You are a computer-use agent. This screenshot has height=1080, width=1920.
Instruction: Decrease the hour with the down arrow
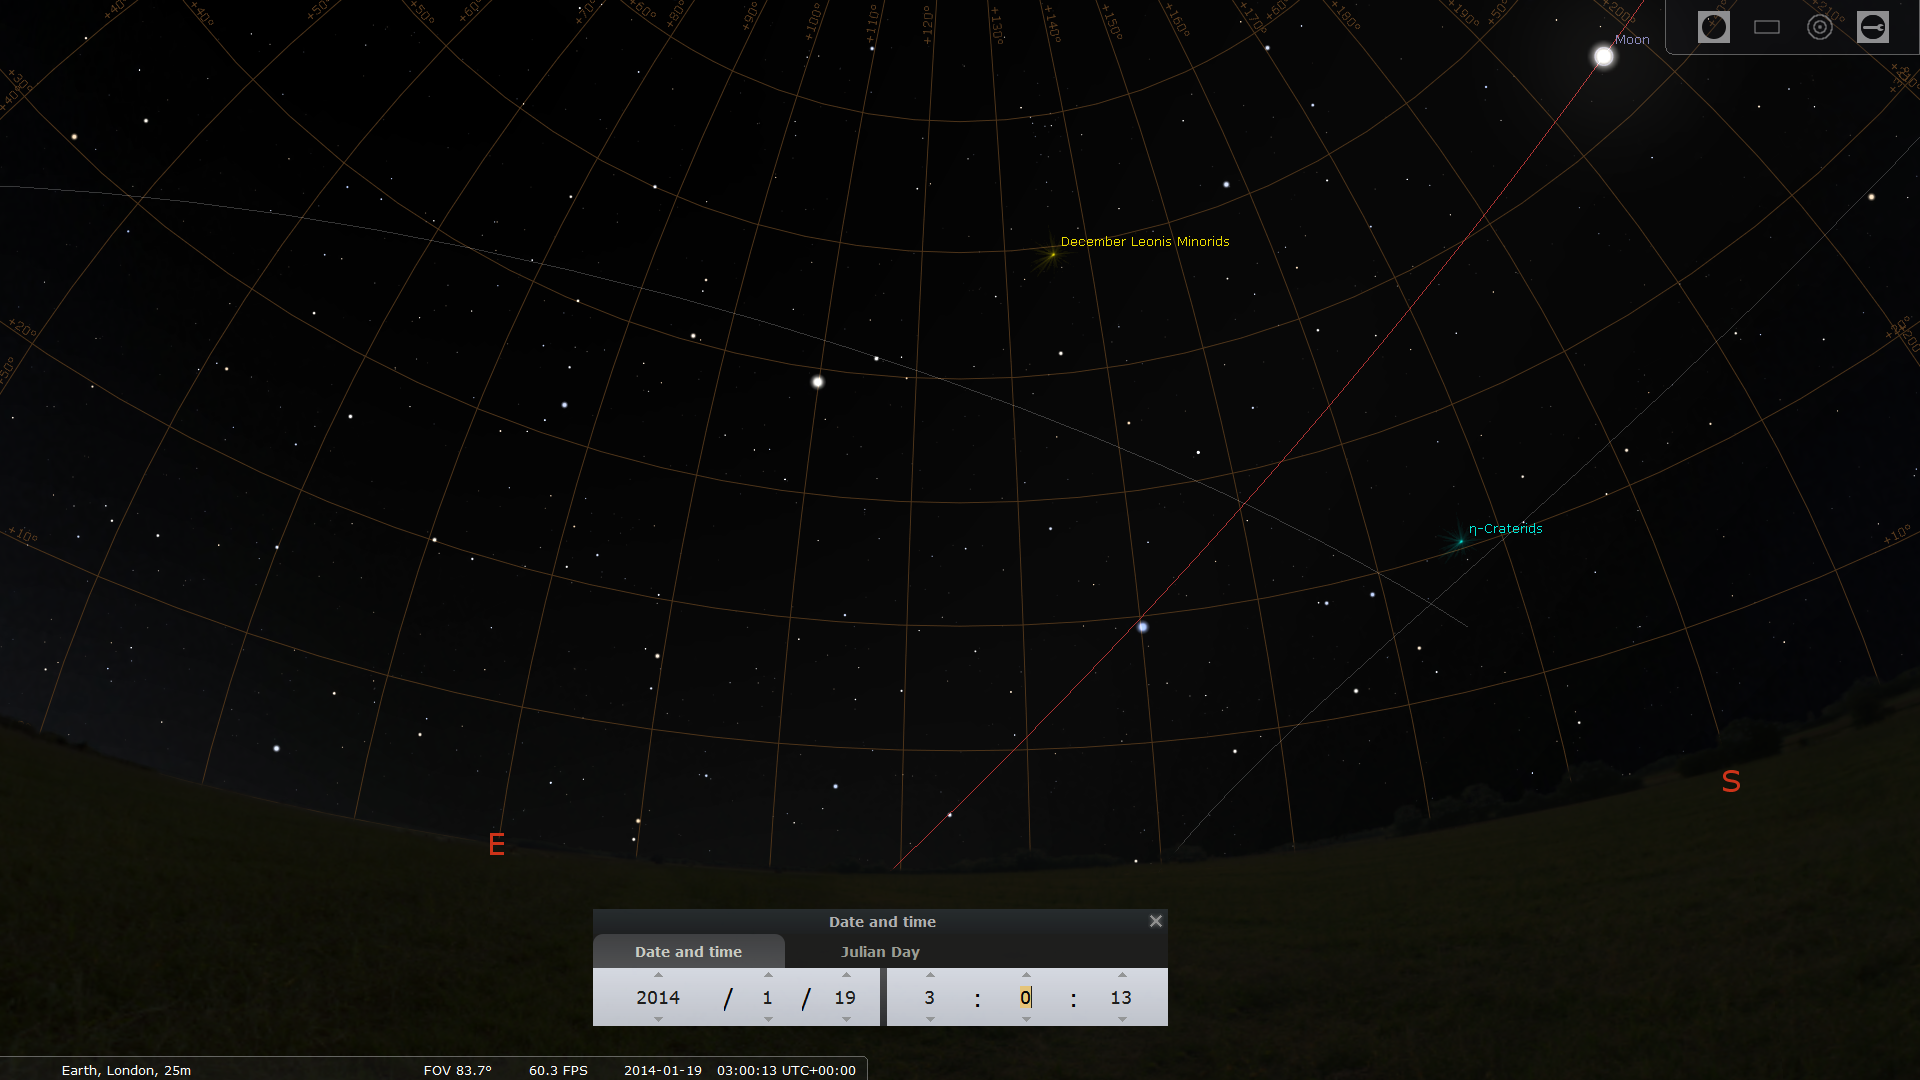tap(930, 1019)
